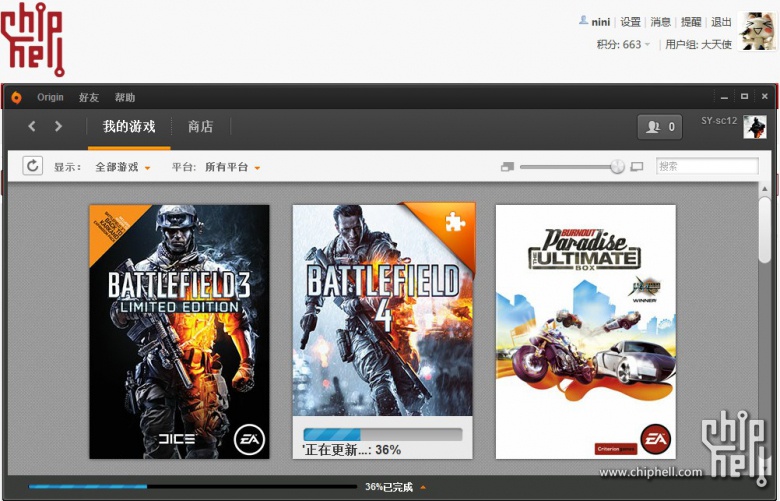
Task: Click the 36%已完成 status text
Action: pyautogui.click(x=389, y=487)
